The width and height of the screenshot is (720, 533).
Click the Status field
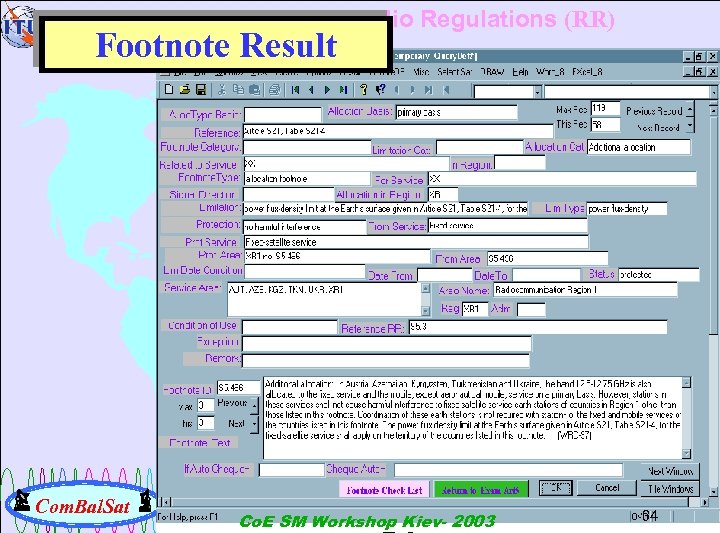pyautogui.click(x=658, y=275)
